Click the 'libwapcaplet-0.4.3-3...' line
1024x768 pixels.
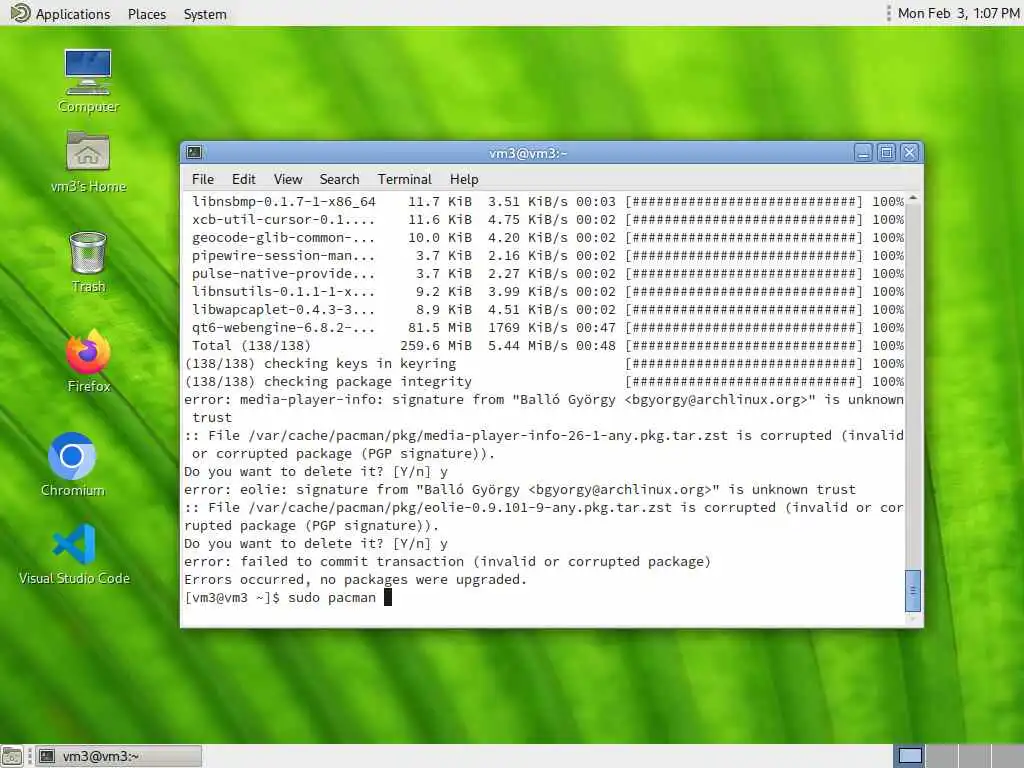pos(547,310)
